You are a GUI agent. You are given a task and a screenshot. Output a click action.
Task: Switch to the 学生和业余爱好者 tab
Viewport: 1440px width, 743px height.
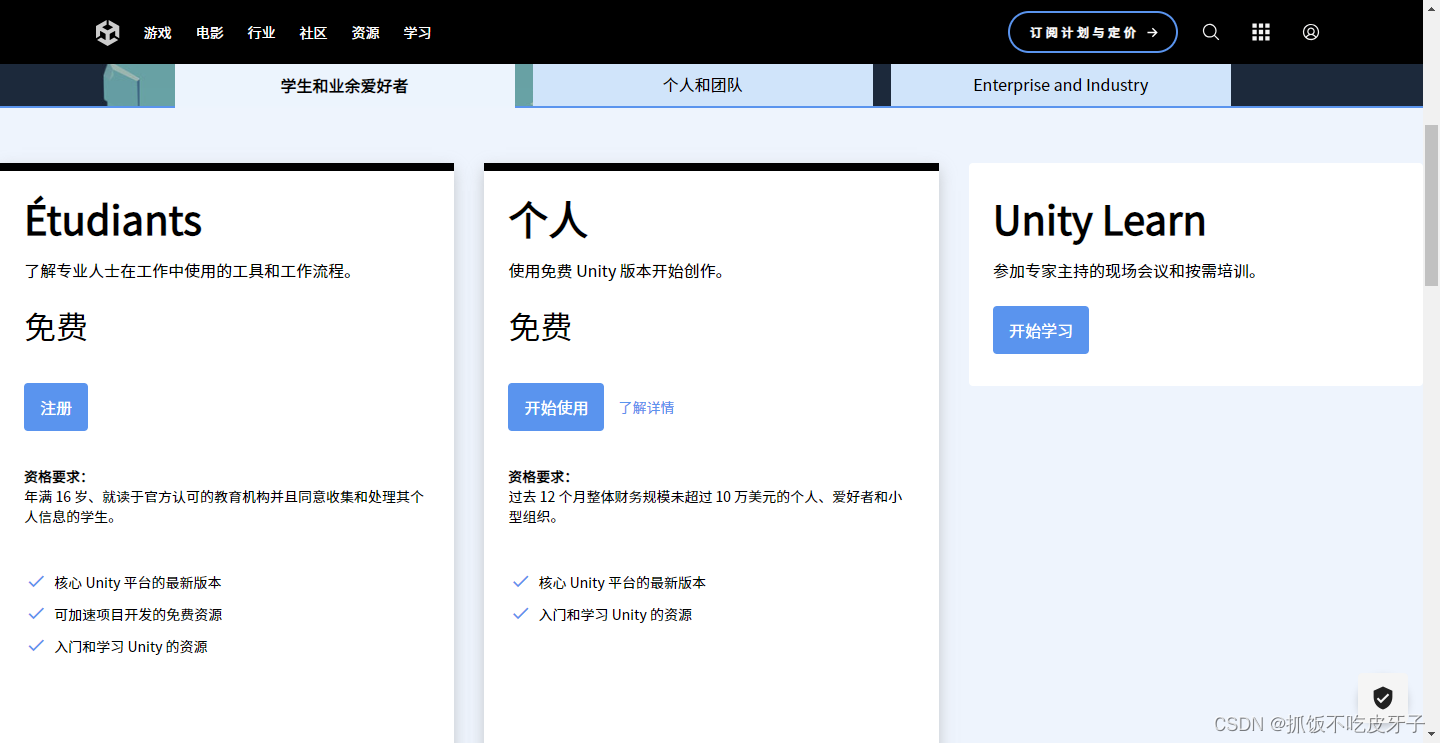tap(345, 86)
